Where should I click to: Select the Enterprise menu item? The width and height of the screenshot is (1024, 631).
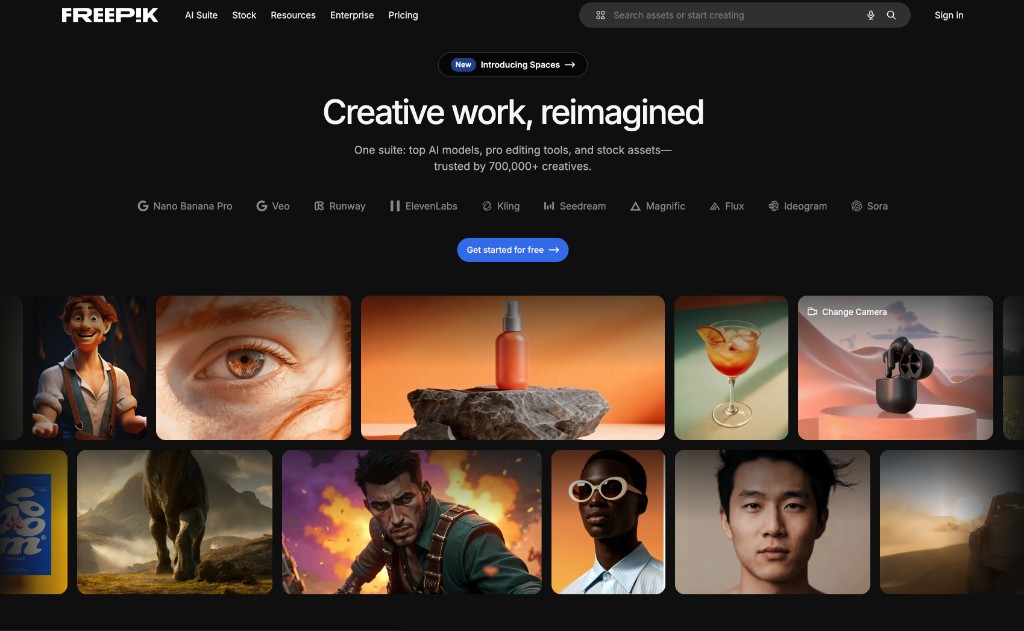[351, 15]
